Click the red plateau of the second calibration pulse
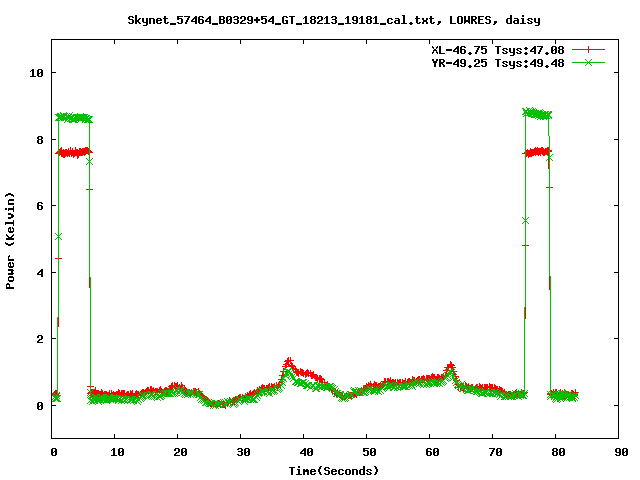 tap(537, 153)
